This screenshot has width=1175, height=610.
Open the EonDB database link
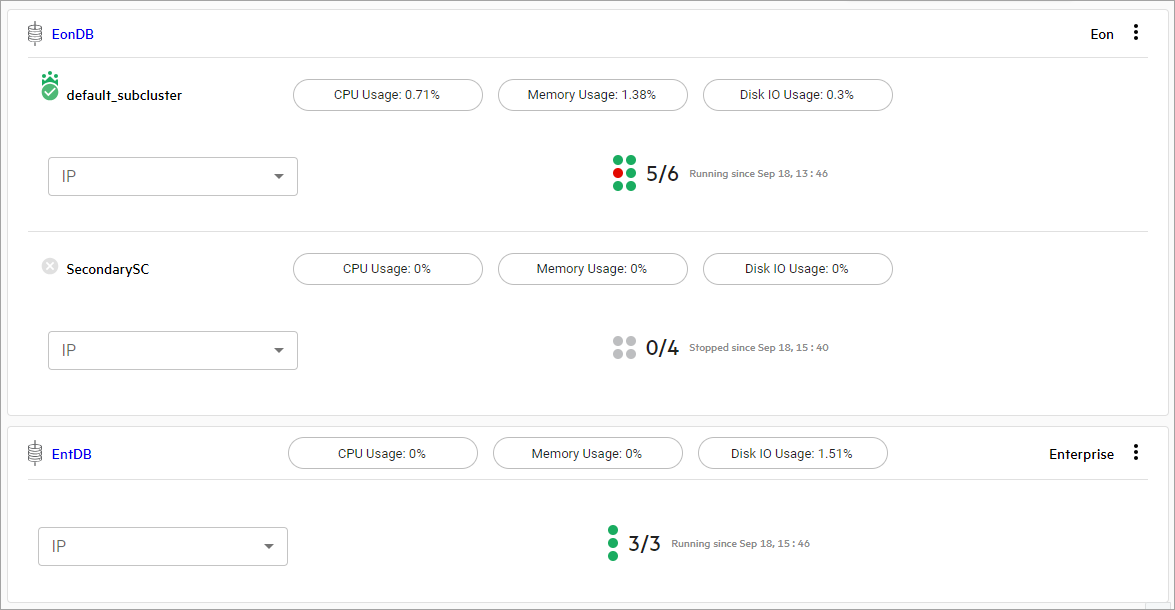pyautogui.click(x=73, y=34)
